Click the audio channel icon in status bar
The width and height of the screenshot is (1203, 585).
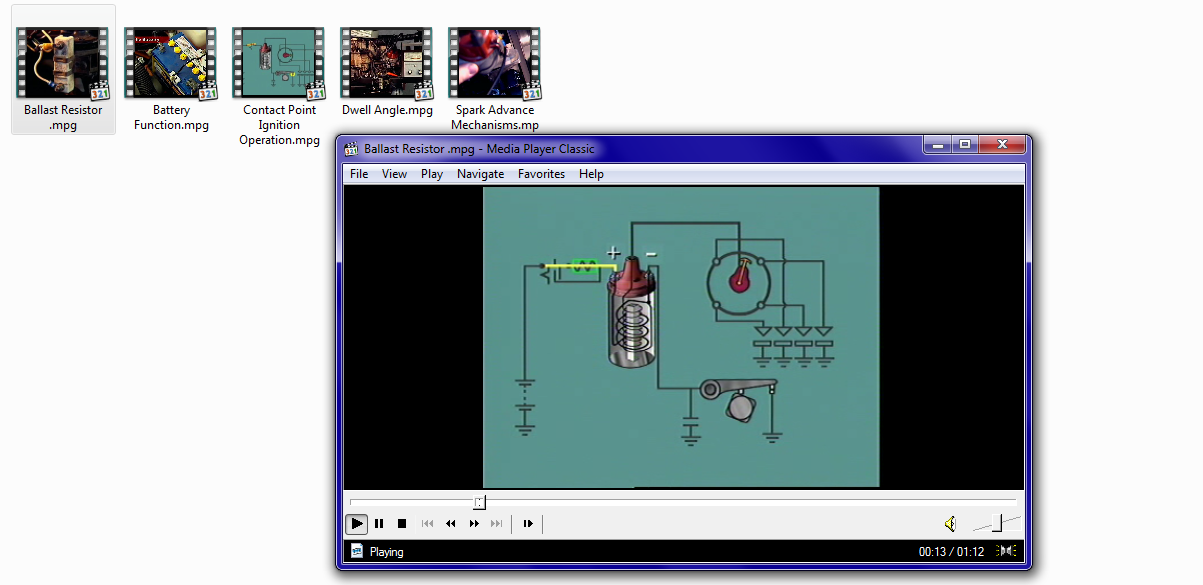(1008, 551)
